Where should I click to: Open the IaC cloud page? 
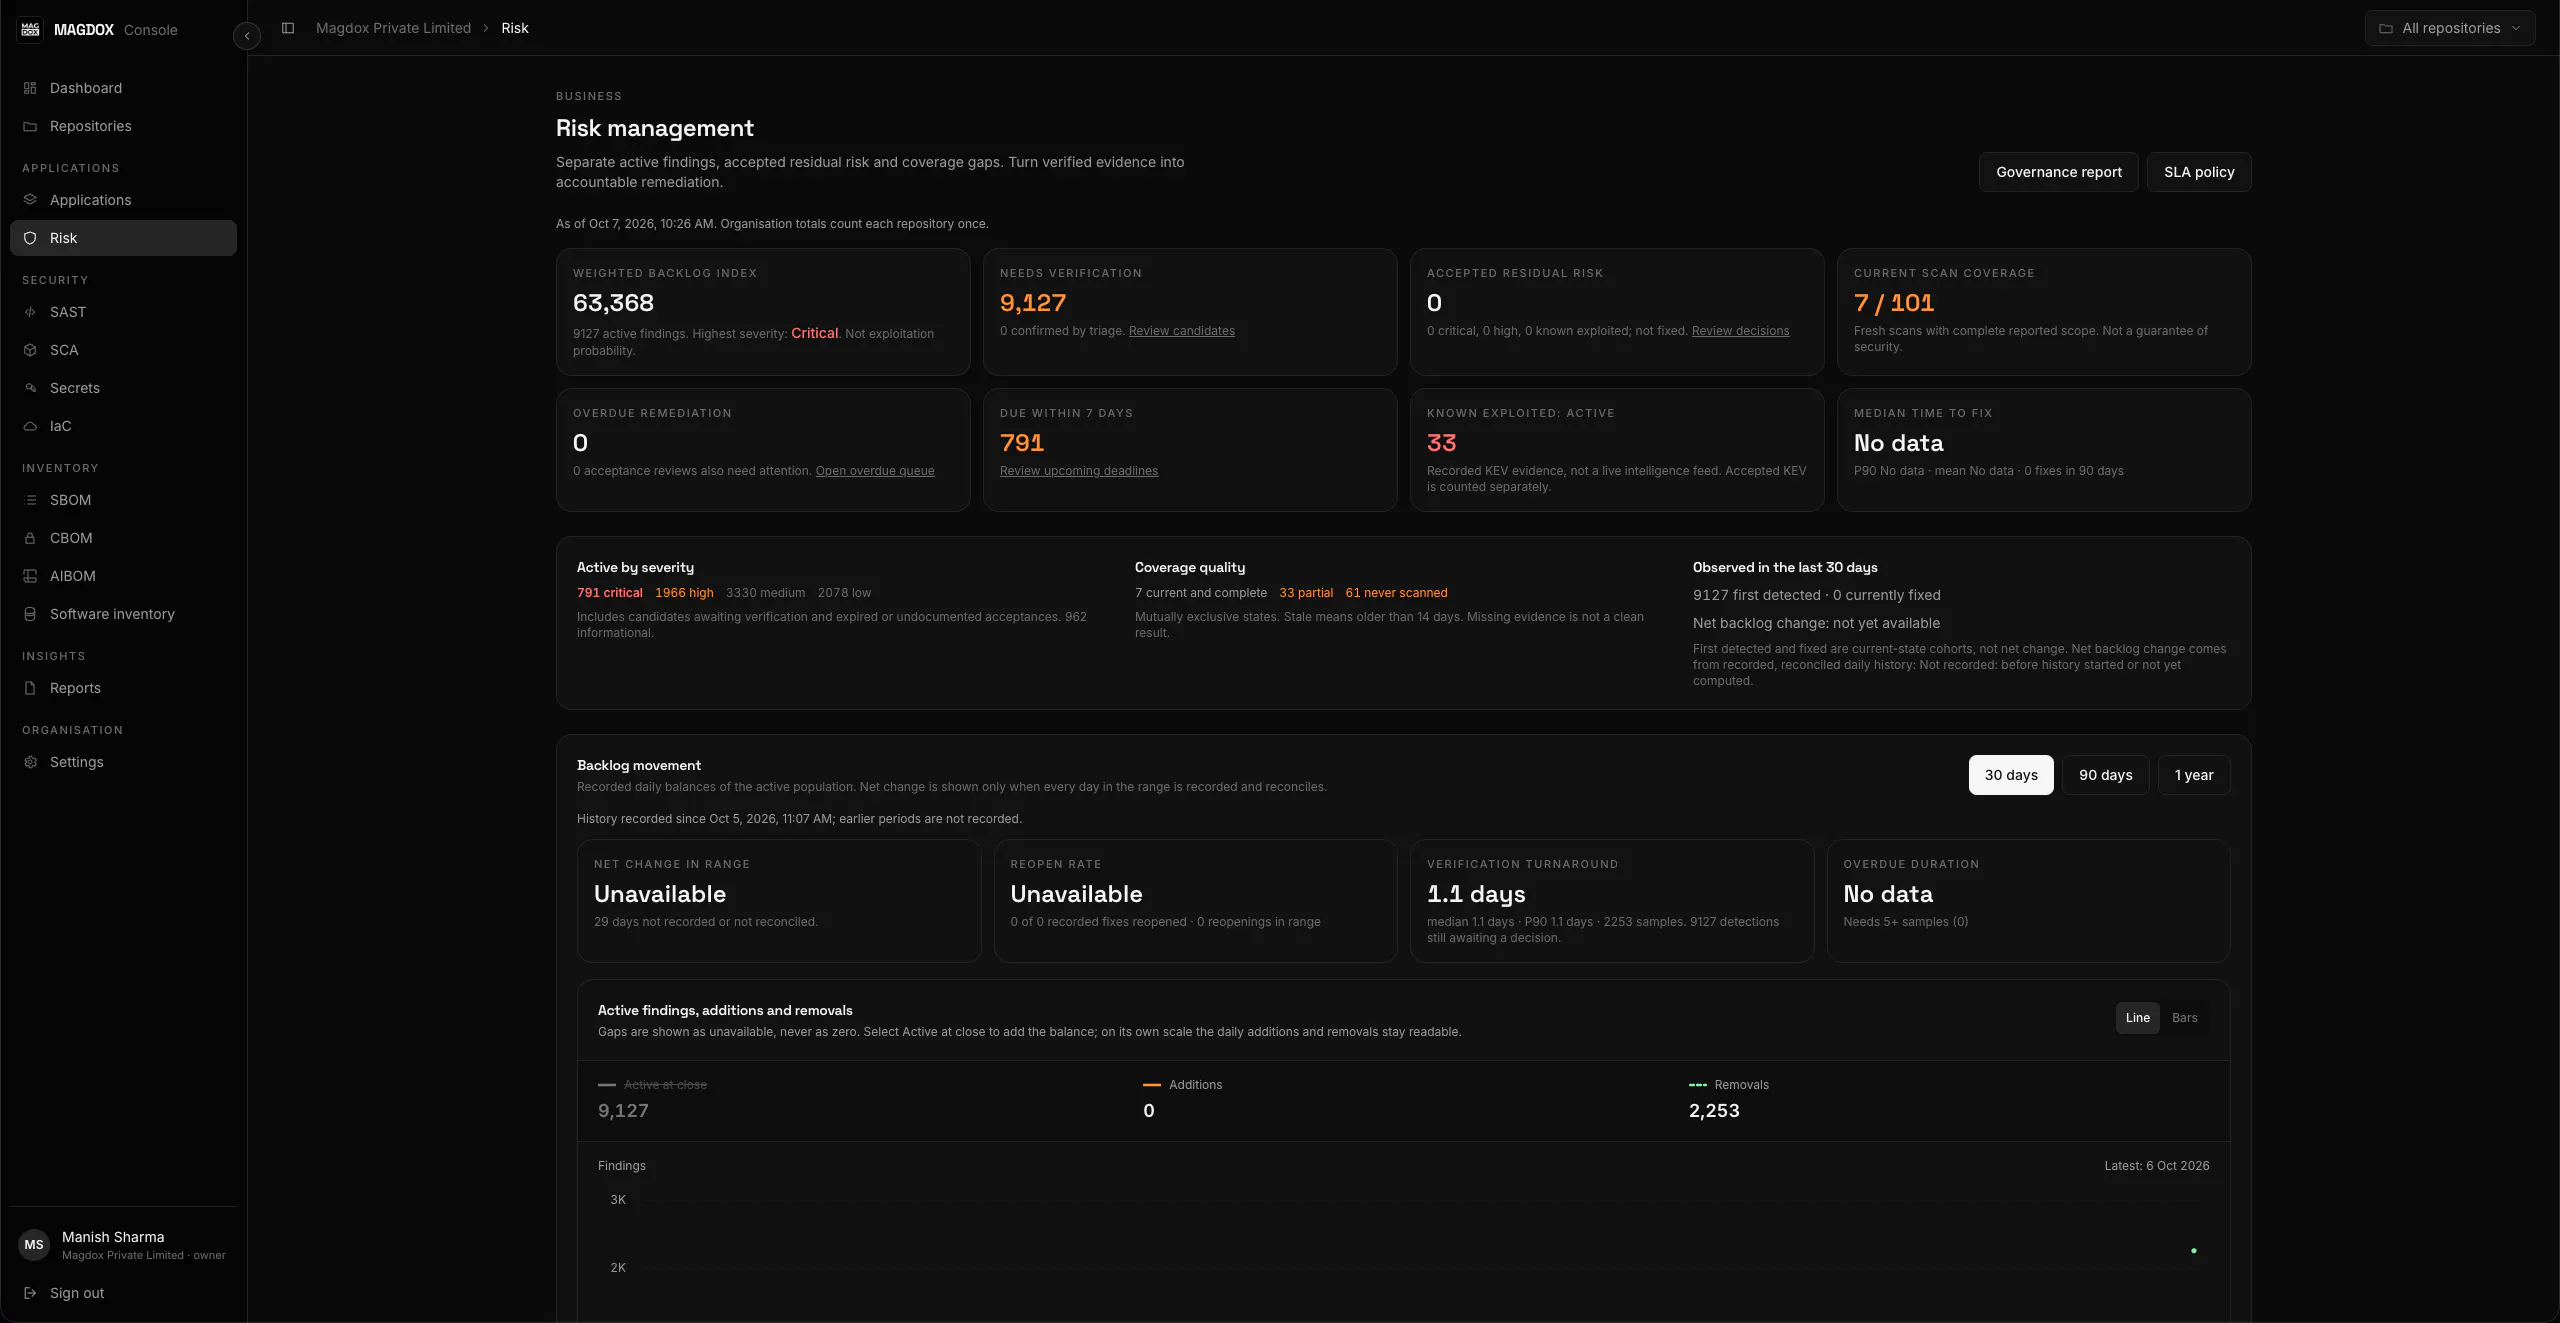coord(123,426)
